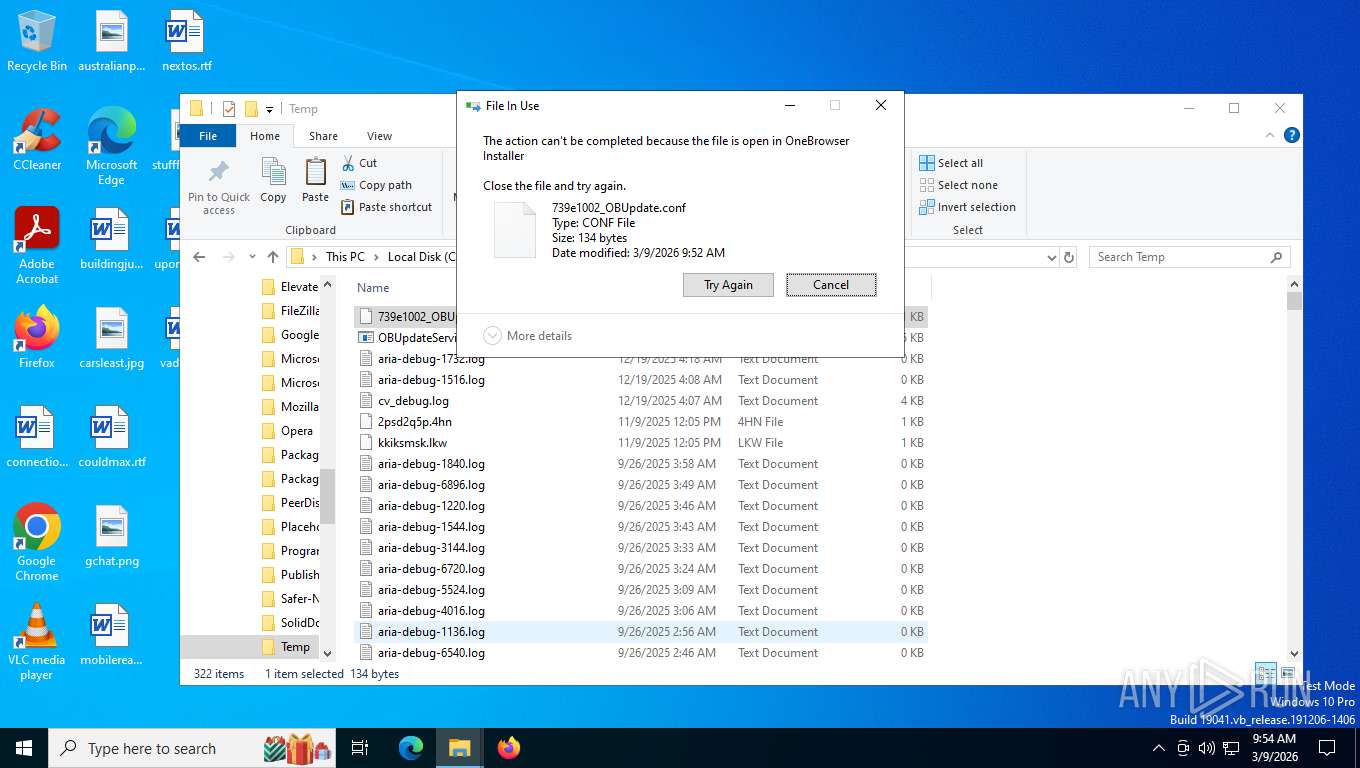This screenshot has height=768, width=1360.
Task: Open Mozilla folder in navigation tree
Action: point(290,407)
